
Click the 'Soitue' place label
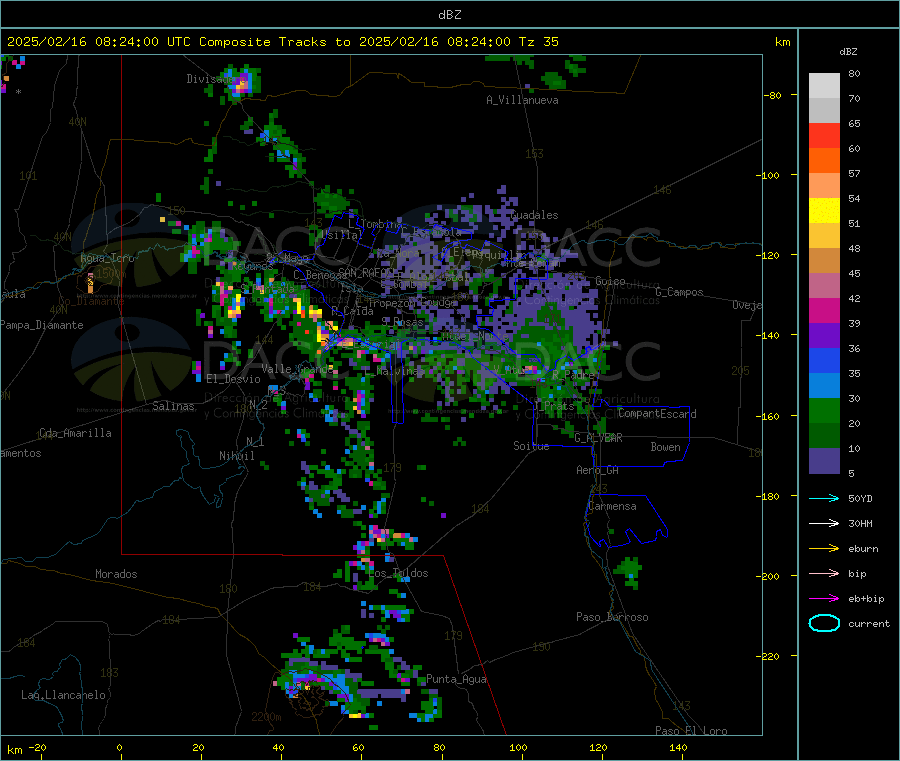pyautogui.click(x=531, y=446)
